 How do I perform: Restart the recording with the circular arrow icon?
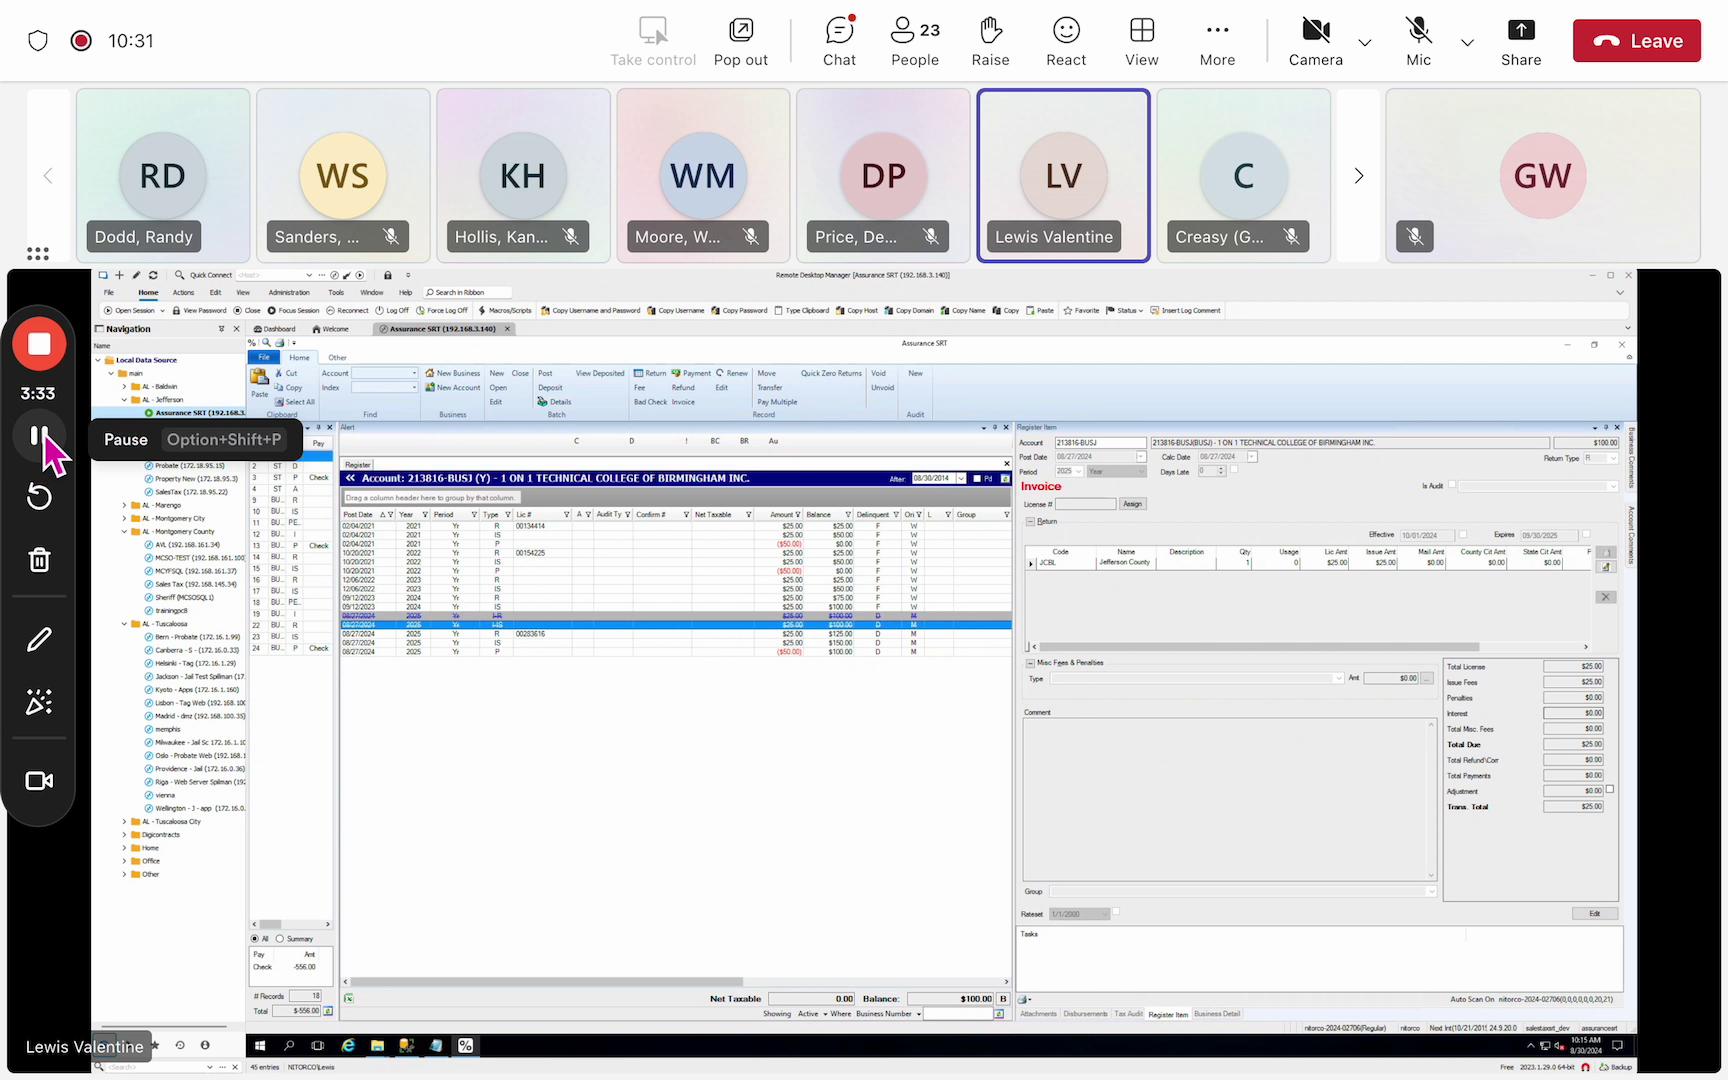[x=39, y=497]
